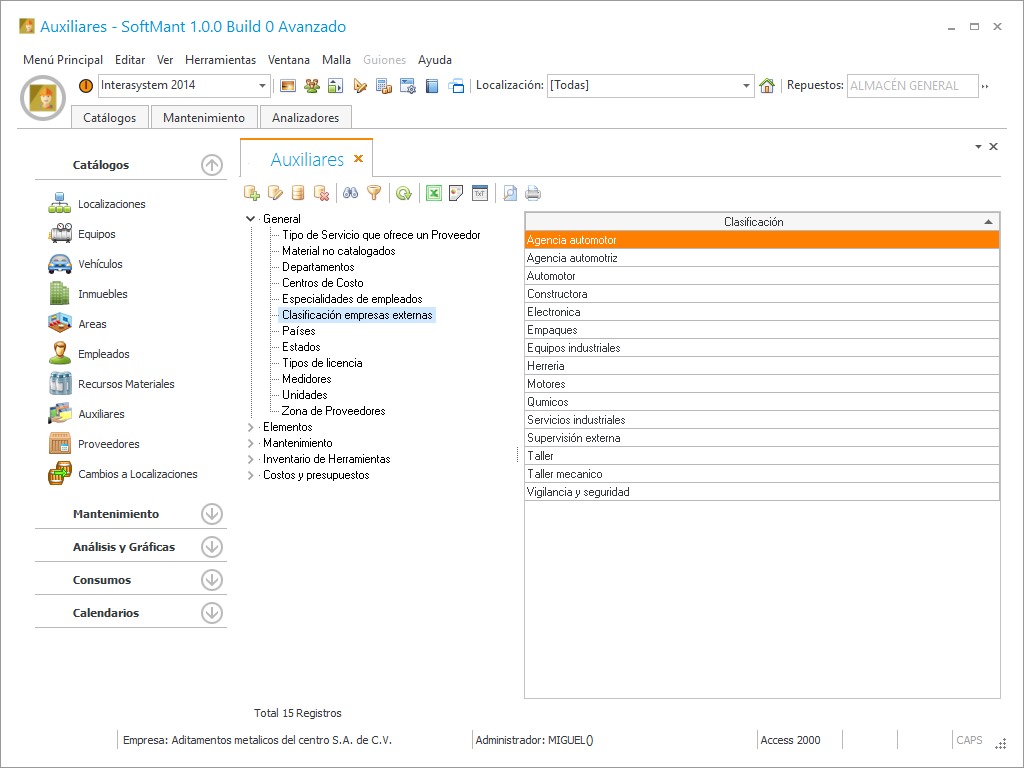
Task: Expand the Elementos tree node
Action: [251, 427]
